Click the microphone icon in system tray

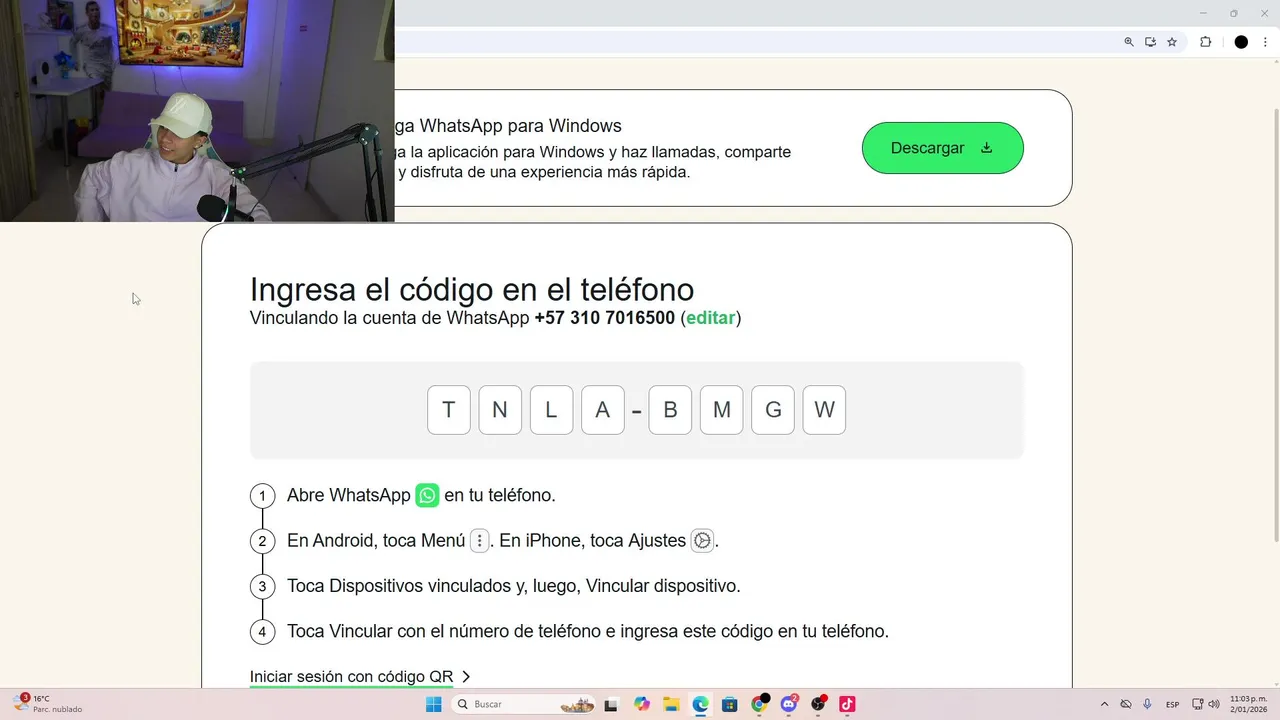point(1147,704)
